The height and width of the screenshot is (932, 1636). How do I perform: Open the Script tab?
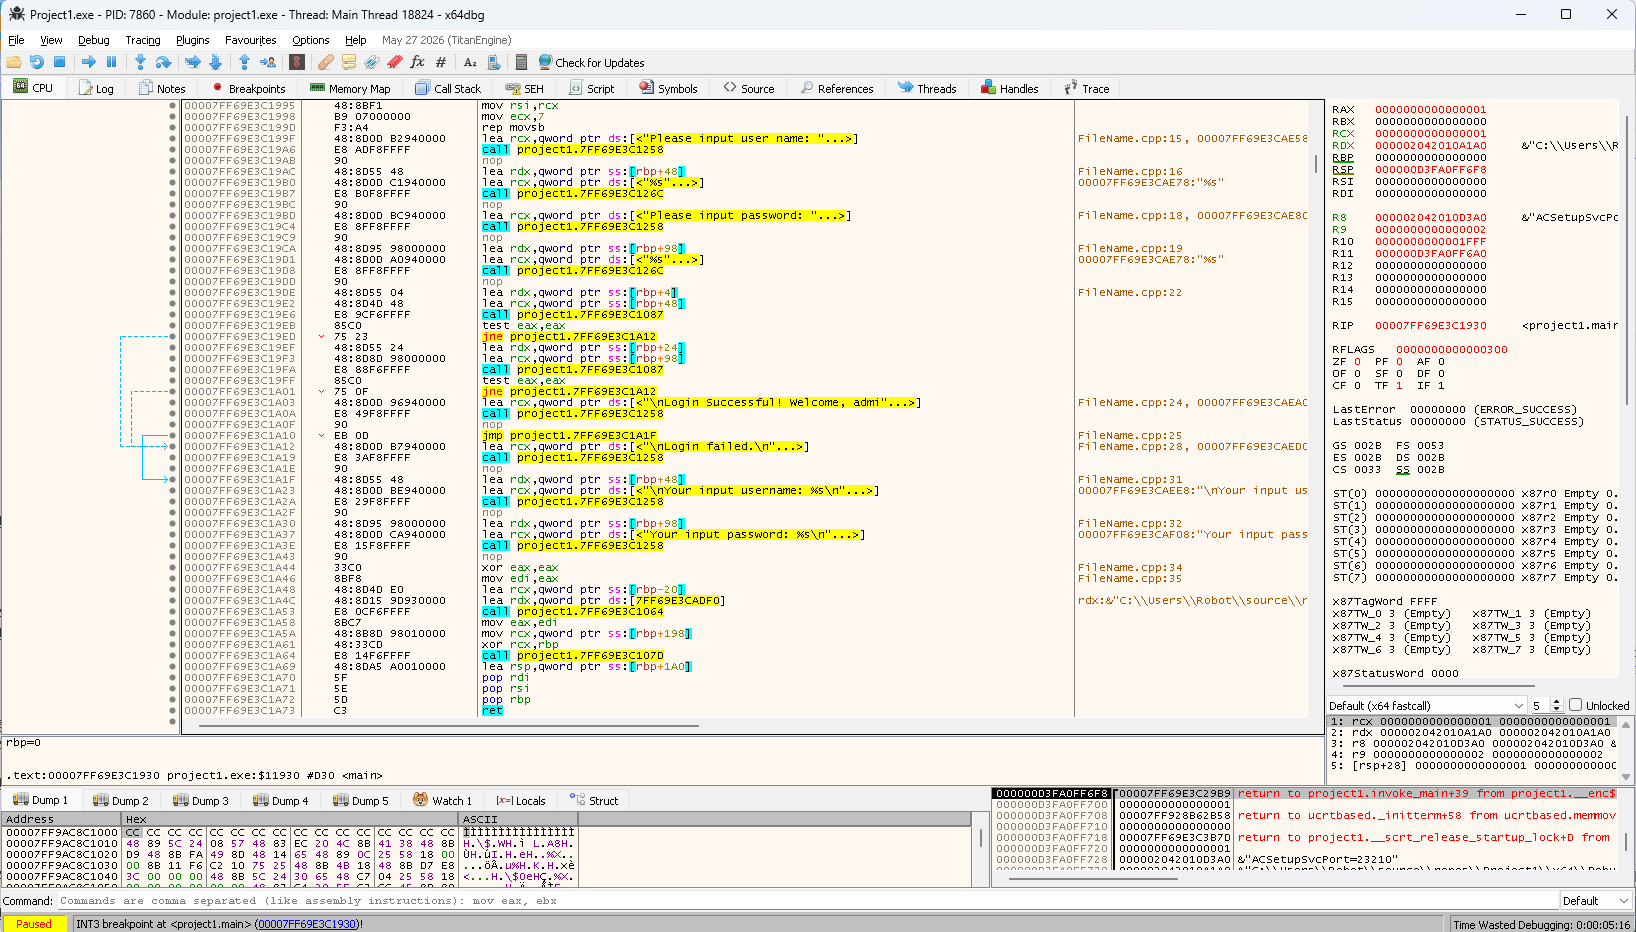tap(591, 88)
